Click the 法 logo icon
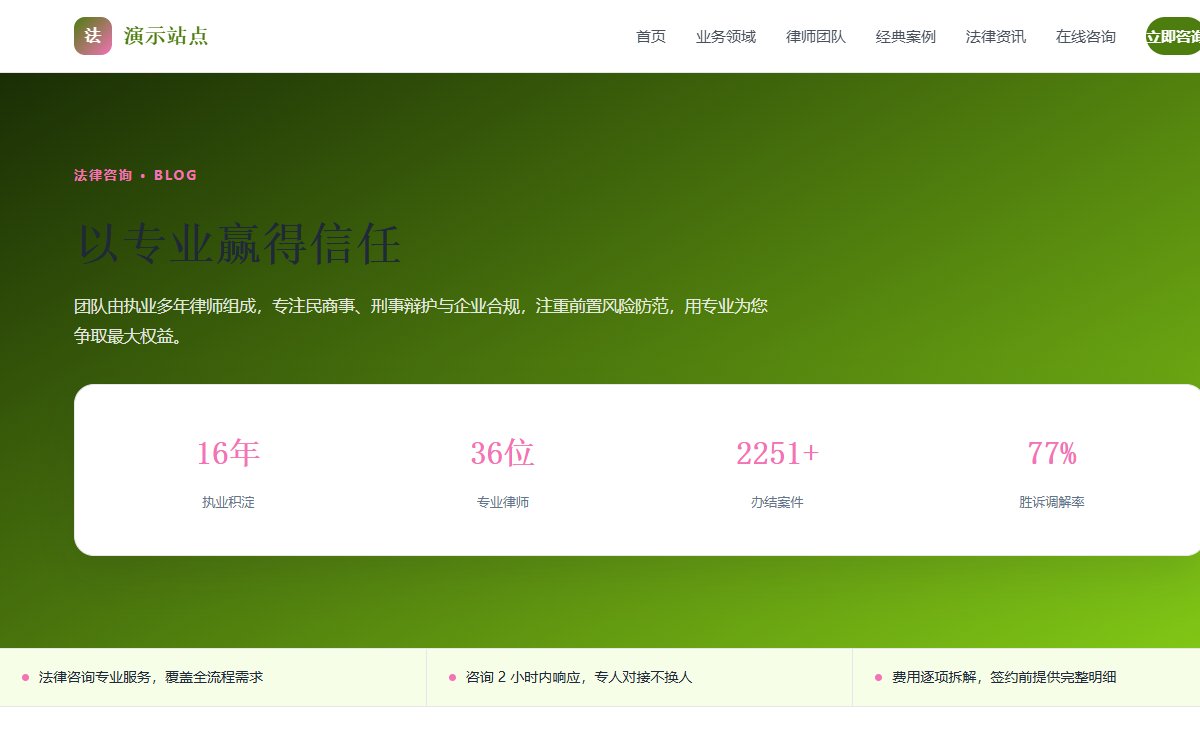Viewport: 1200px width, 750px height. 93,36
